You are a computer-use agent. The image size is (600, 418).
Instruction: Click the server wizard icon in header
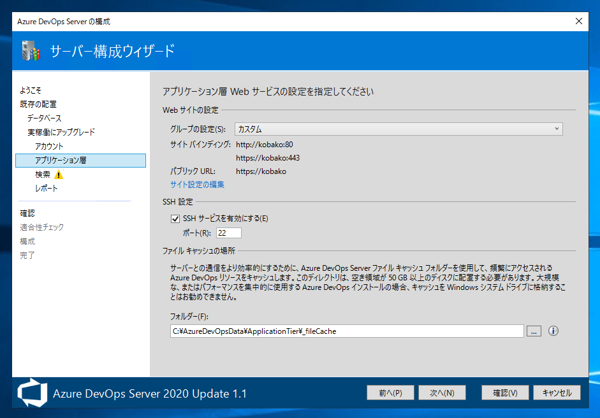coord(31,51)
